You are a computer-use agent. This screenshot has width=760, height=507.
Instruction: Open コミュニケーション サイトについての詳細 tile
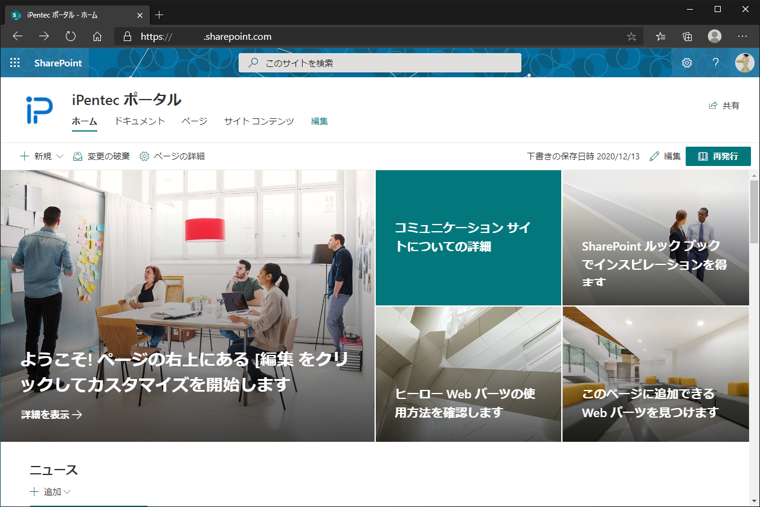pyautogui.click(x=468, y=237)
